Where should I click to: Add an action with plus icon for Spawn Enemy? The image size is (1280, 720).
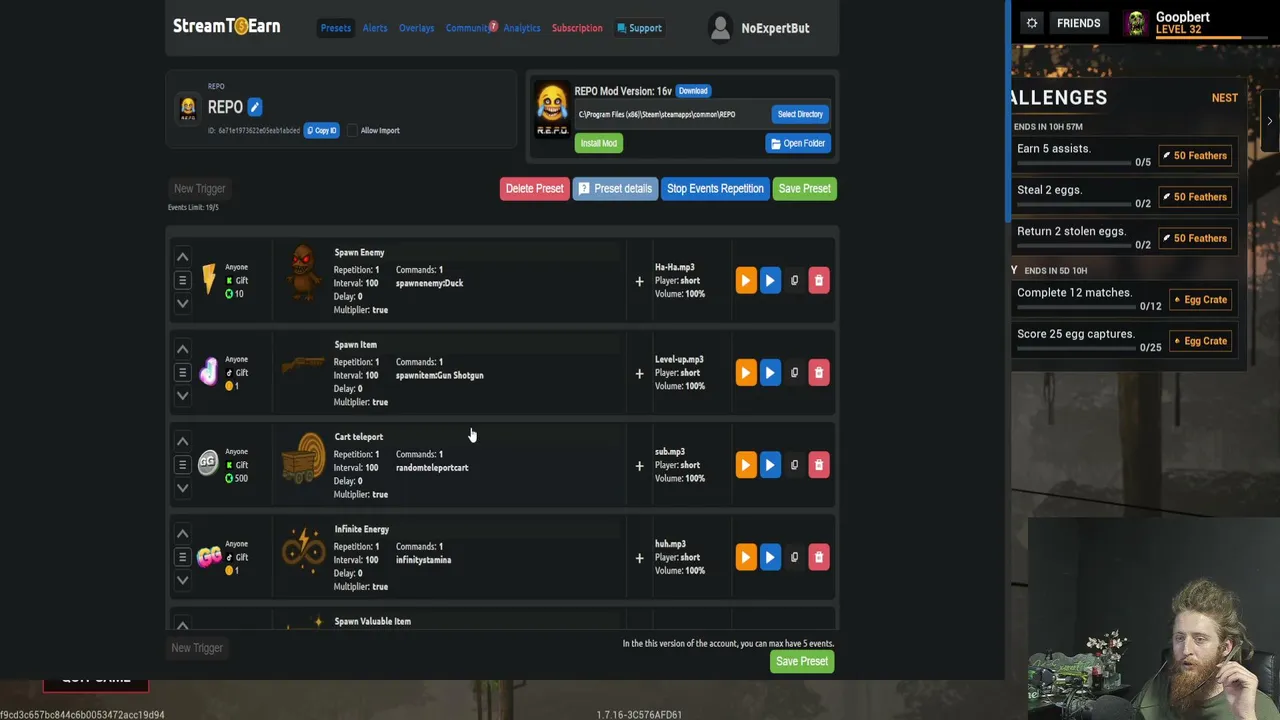[639, 282]
